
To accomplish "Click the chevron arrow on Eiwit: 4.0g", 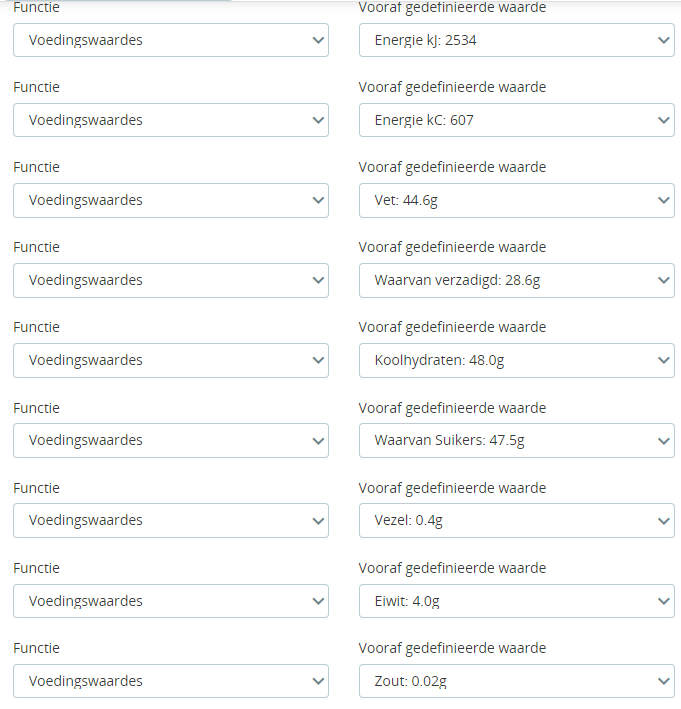I will coord(665,601).
